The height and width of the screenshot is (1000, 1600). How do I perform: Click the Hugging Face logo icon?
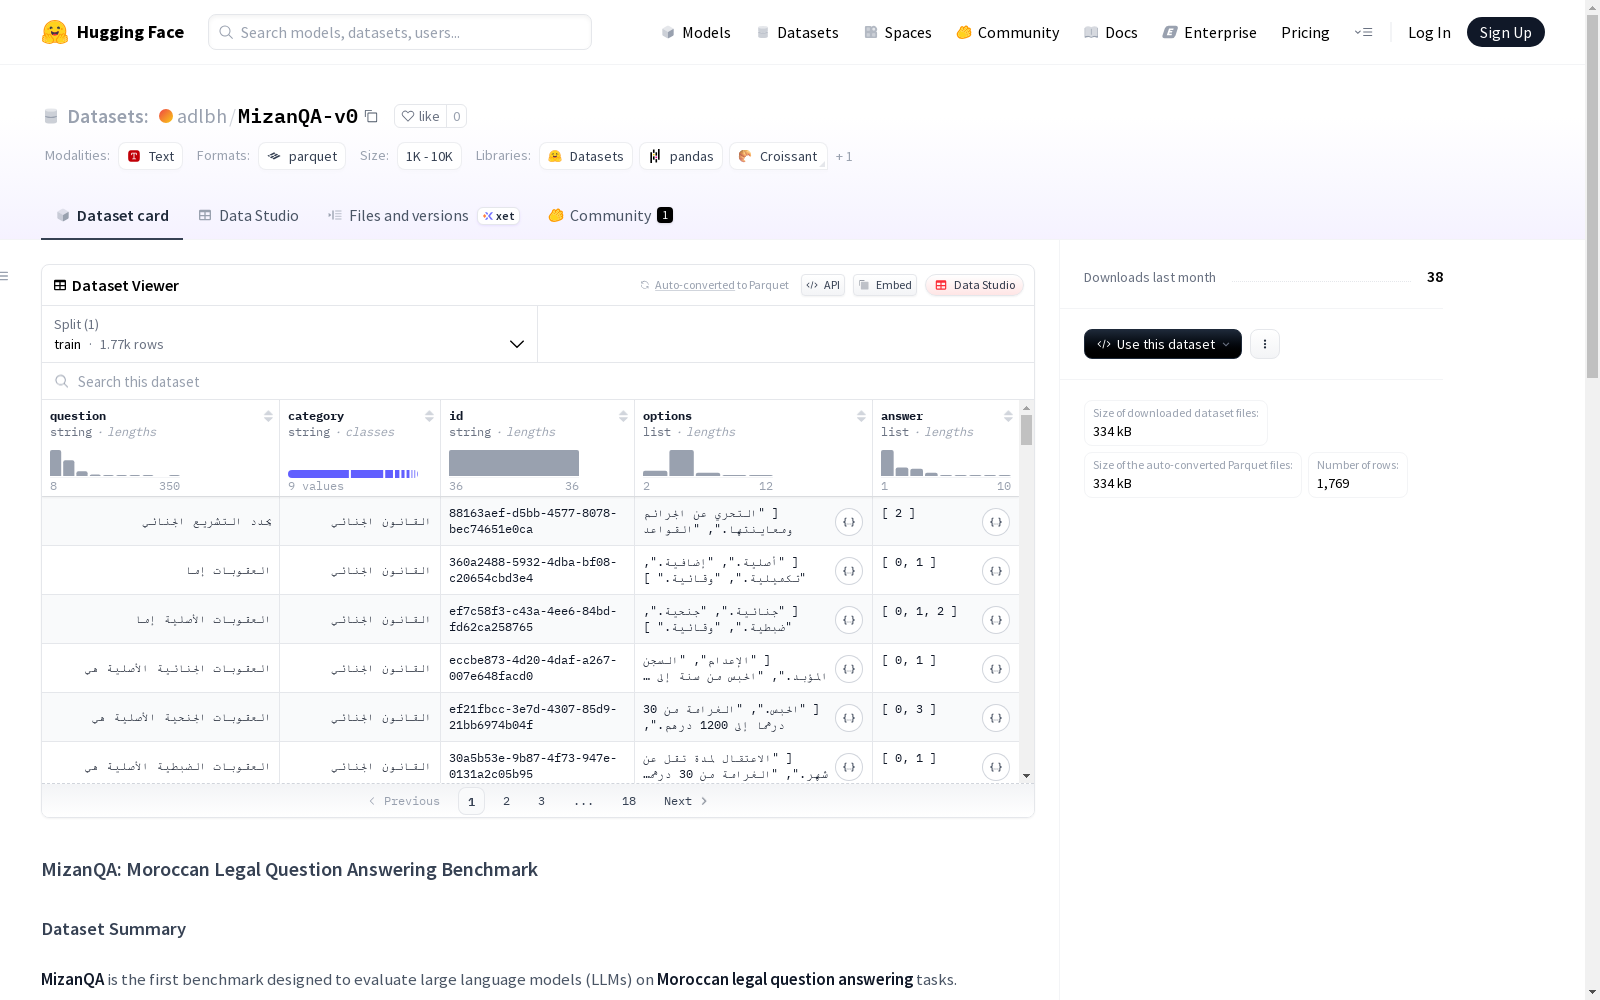55,32
